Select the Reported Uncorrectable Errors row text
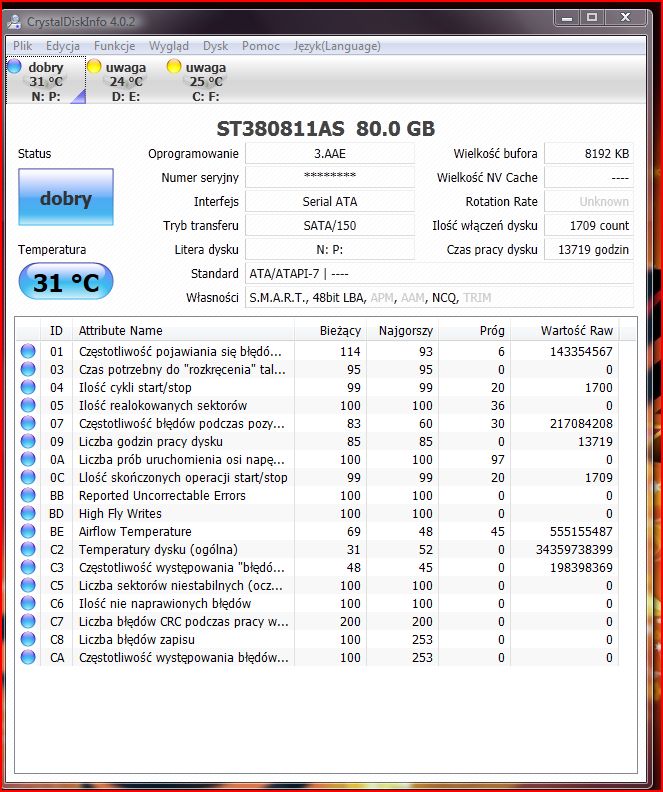Screen dimensions: 663x792 coord(162,496)
